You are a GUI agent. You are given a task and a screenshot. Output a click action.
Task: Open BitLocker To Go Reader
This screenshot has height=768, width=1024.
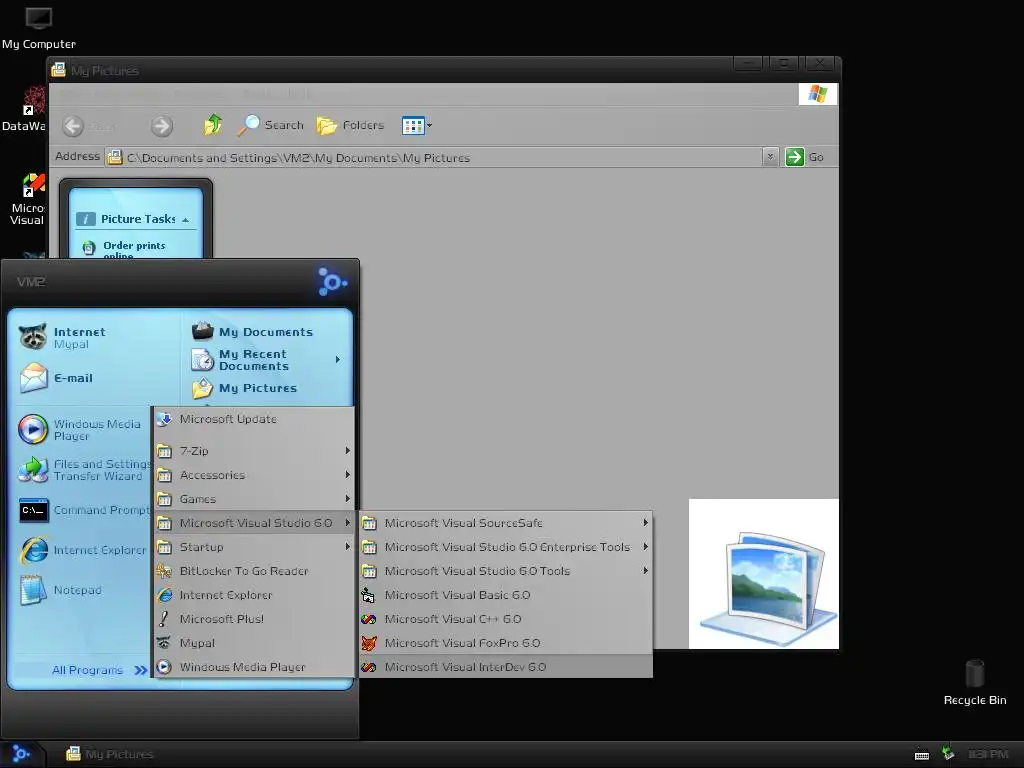coord(254,571)
